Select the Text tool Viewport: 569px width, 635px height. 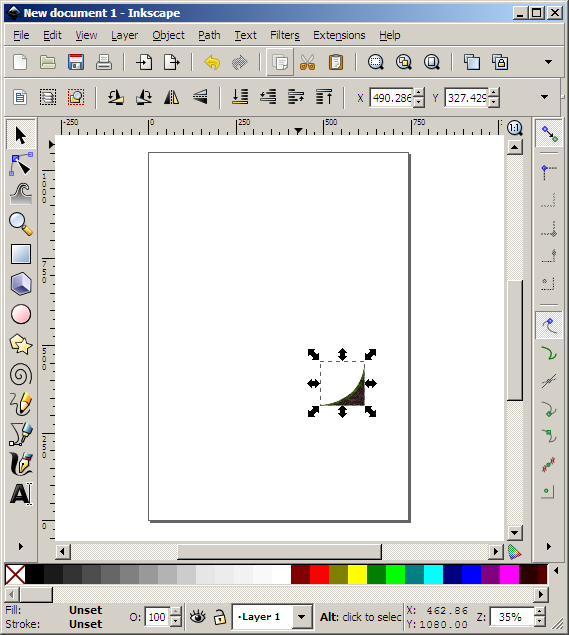[x=21, y=494]
